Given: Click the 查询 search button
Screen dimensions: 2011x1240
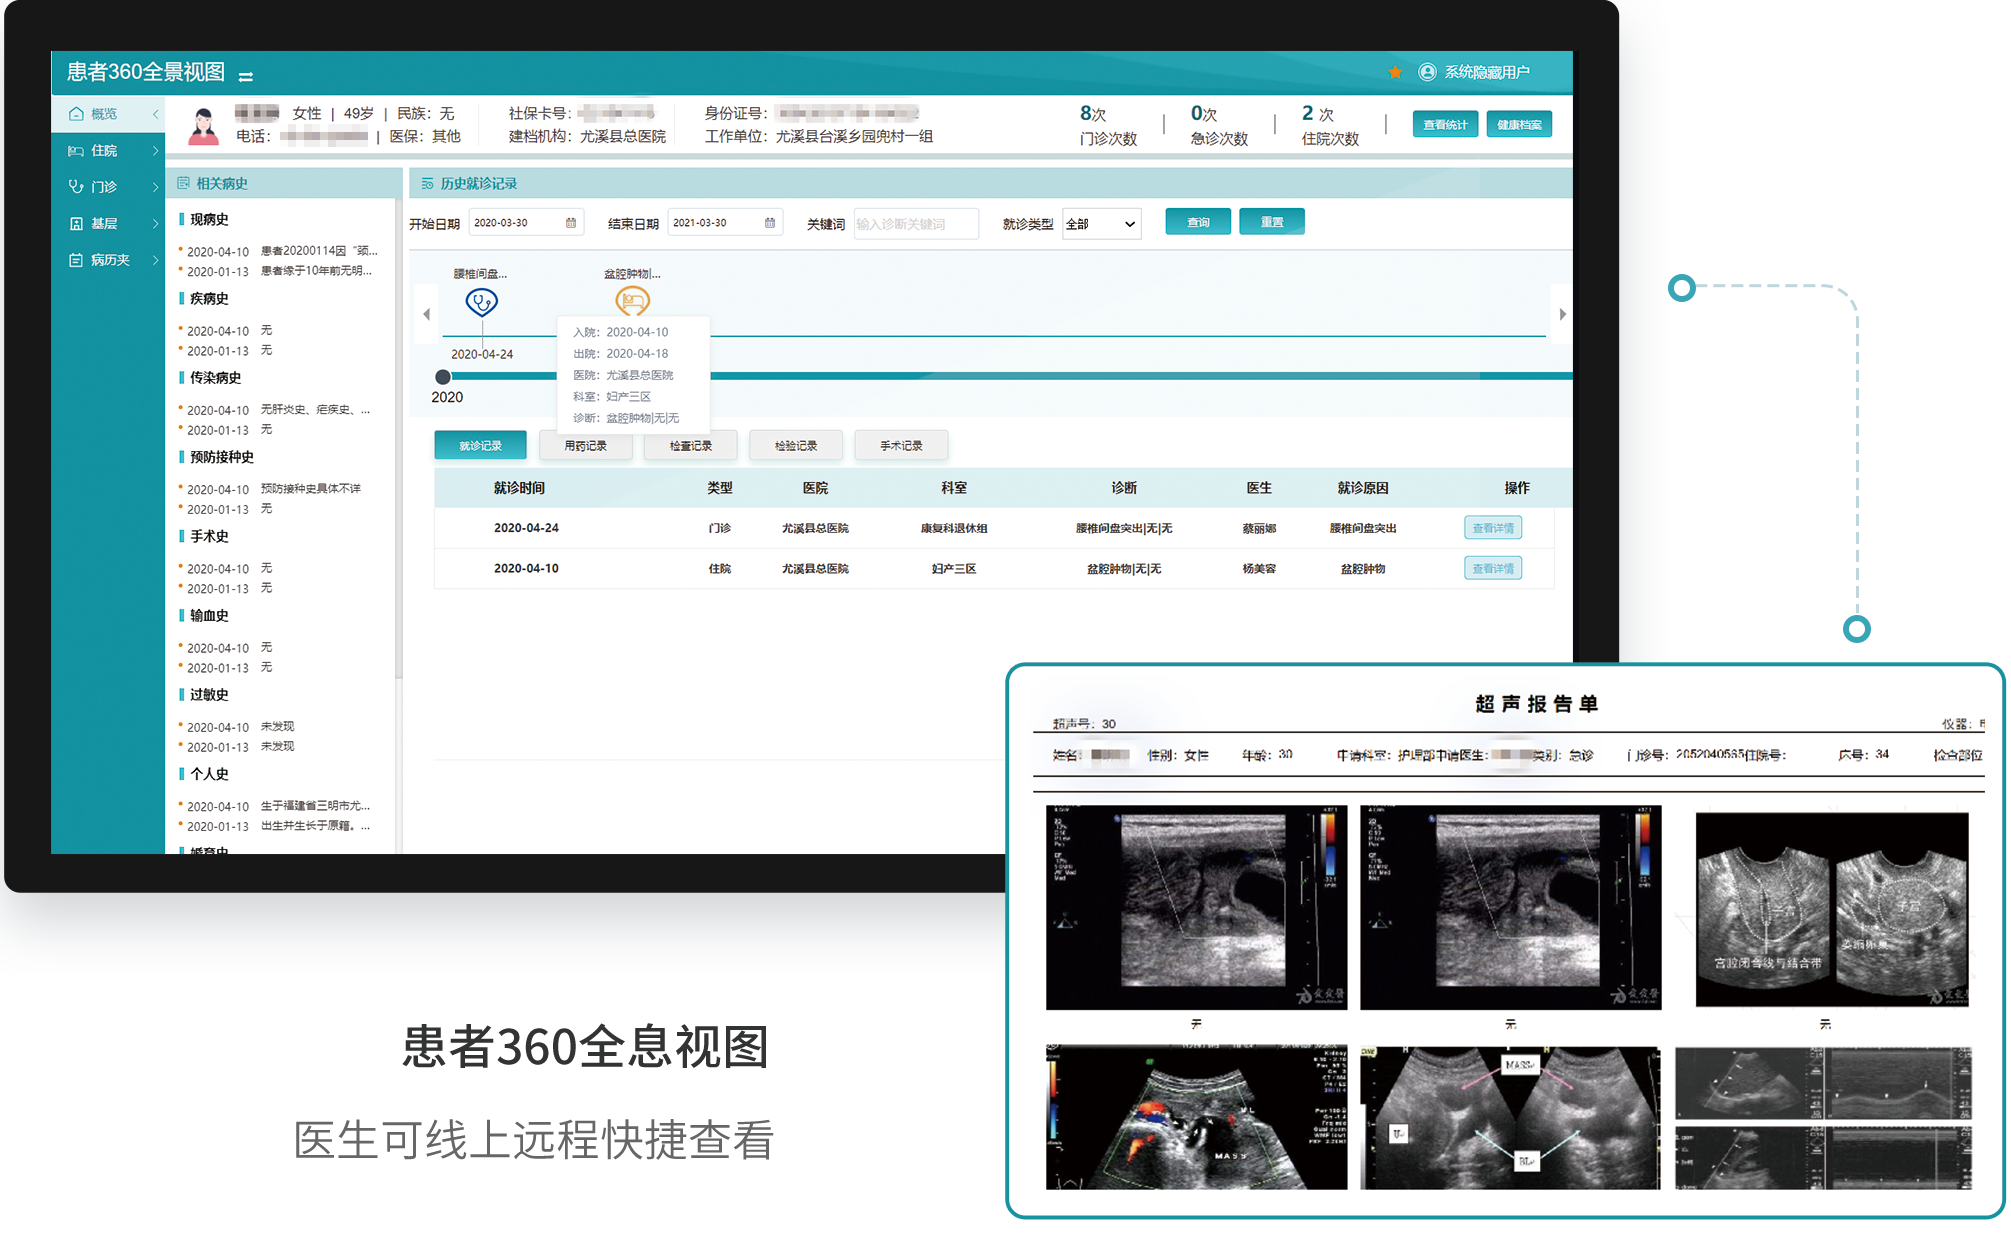Looking at the screenshot, I should 1198,222.
